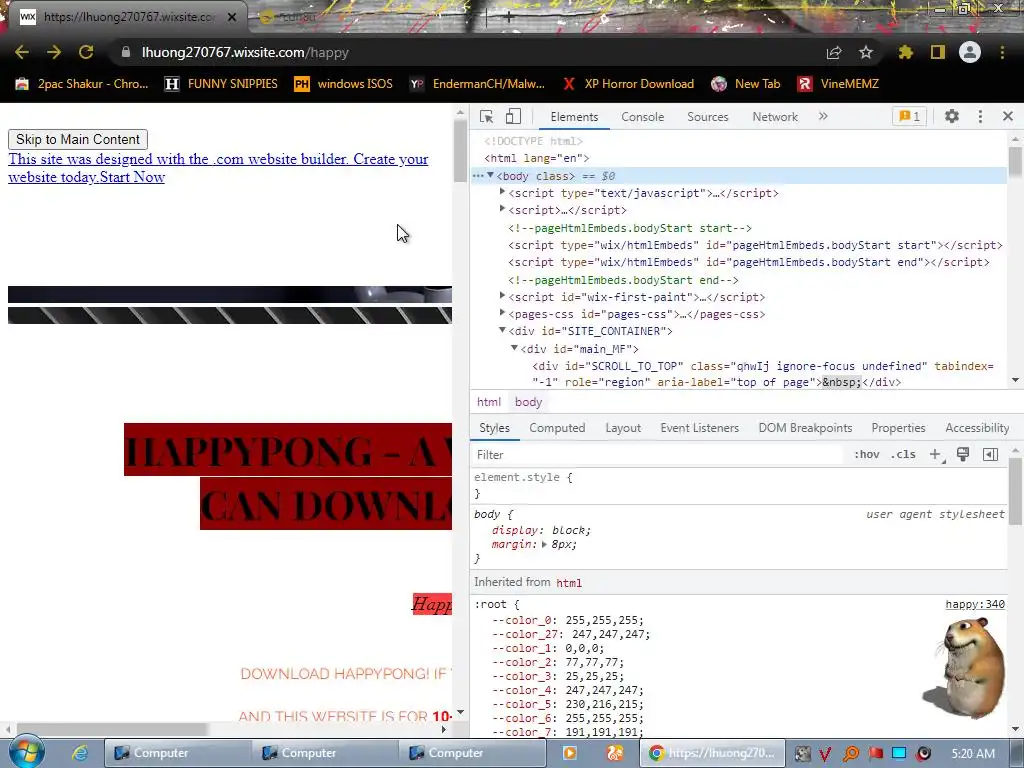Open the windows ISOS bookmark
Screen dimensions: 1024x768
click(344, 84)
